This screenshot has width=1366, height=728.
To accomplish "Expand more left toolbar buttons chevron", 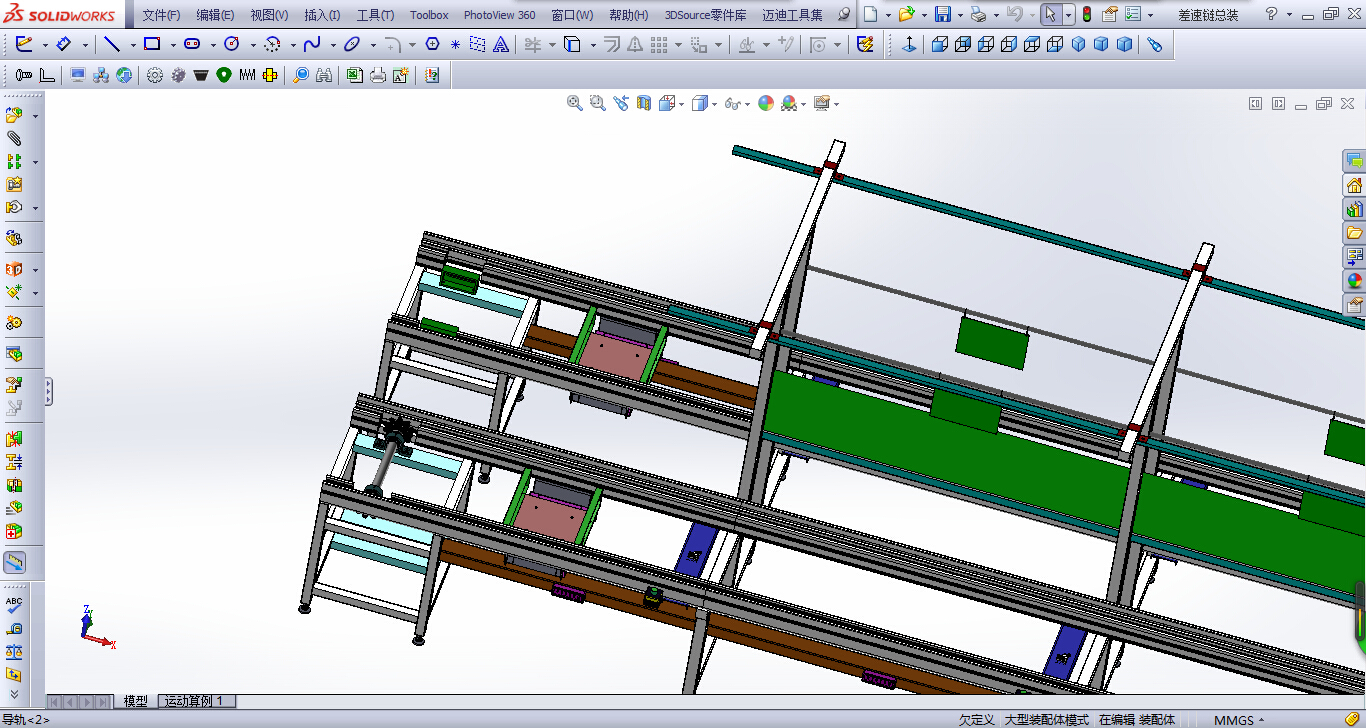I will coord(14,693).
